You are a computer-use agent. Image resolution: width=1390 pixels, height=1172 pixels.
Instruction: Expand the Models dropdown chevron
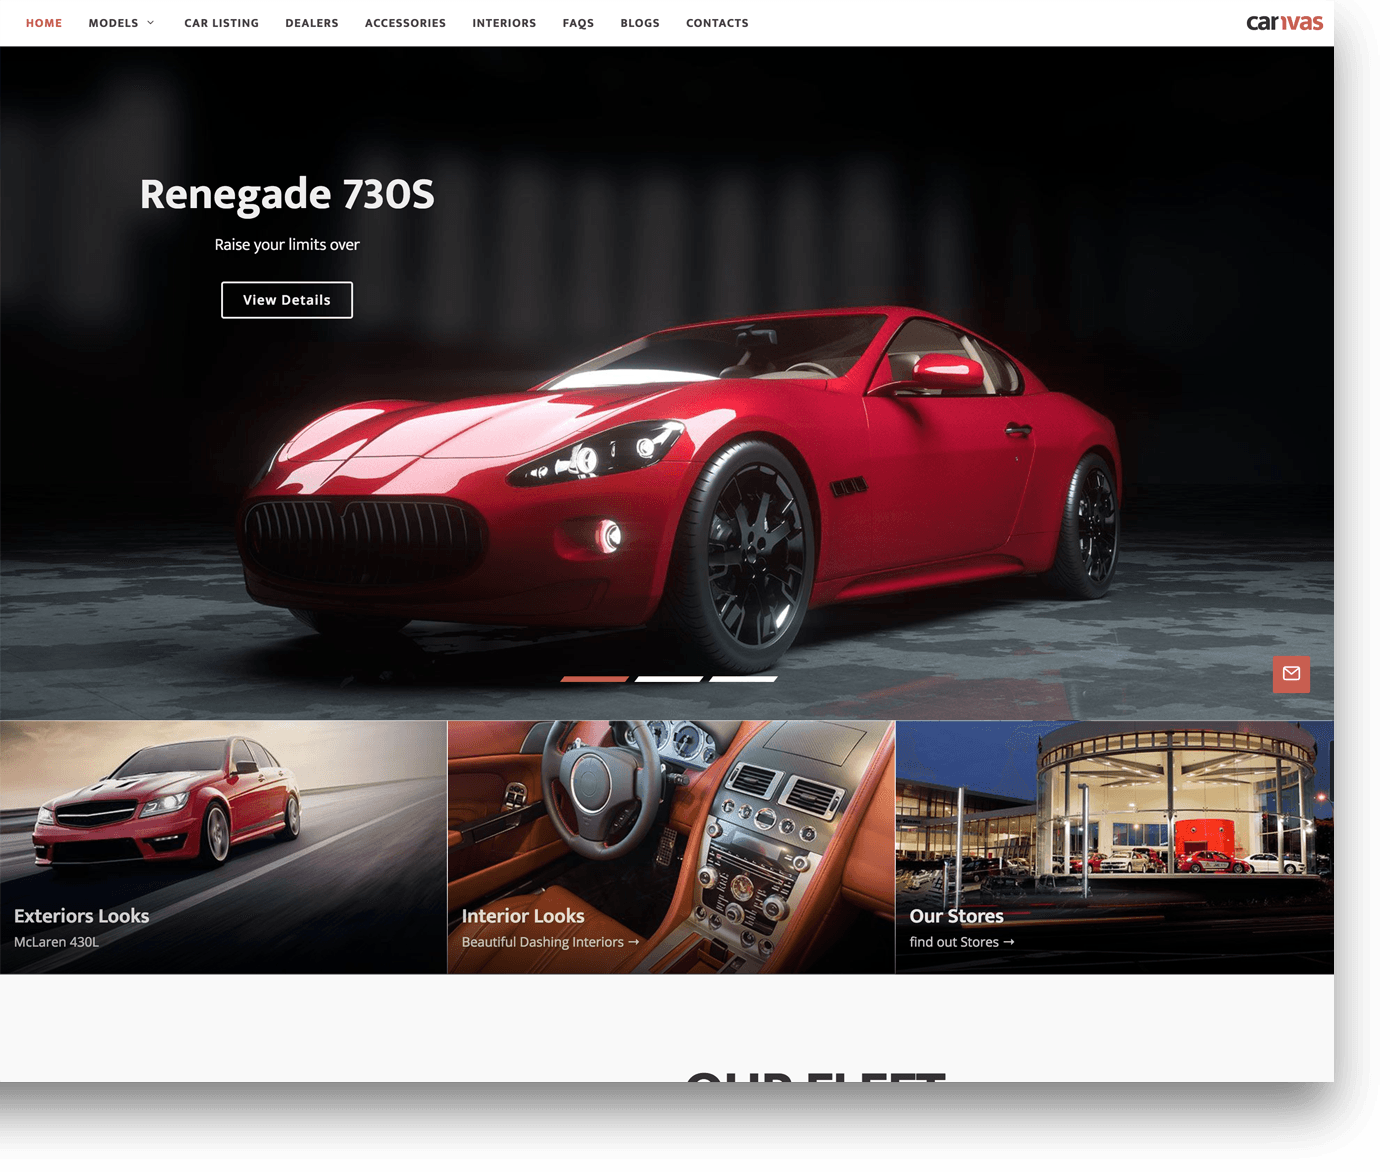[x=151, y=23]
